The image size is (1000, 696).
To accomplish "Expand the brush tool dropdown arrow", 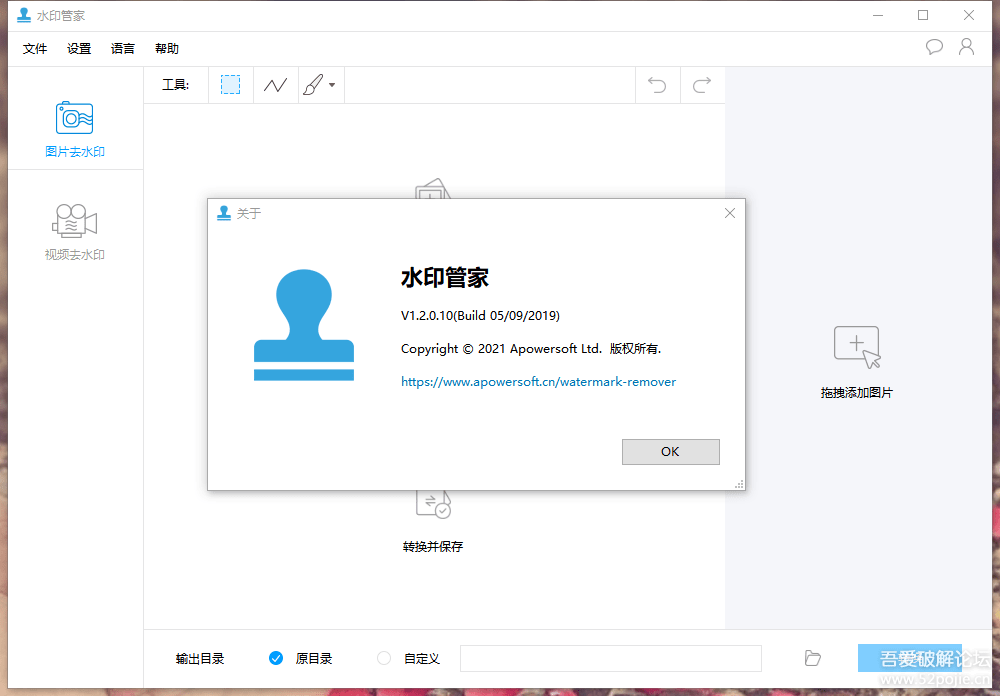I will point(332,85).
